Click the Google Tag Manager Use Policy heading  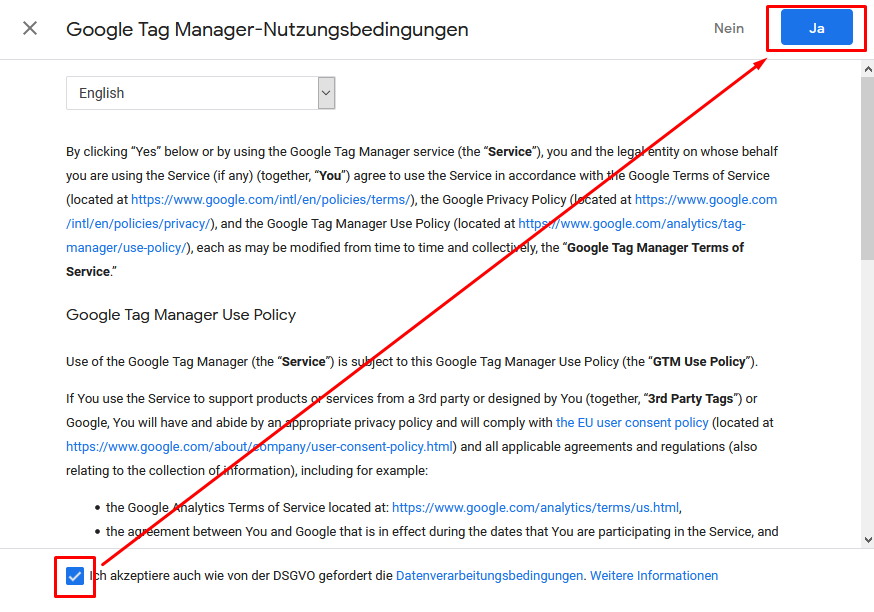[181, 315]
